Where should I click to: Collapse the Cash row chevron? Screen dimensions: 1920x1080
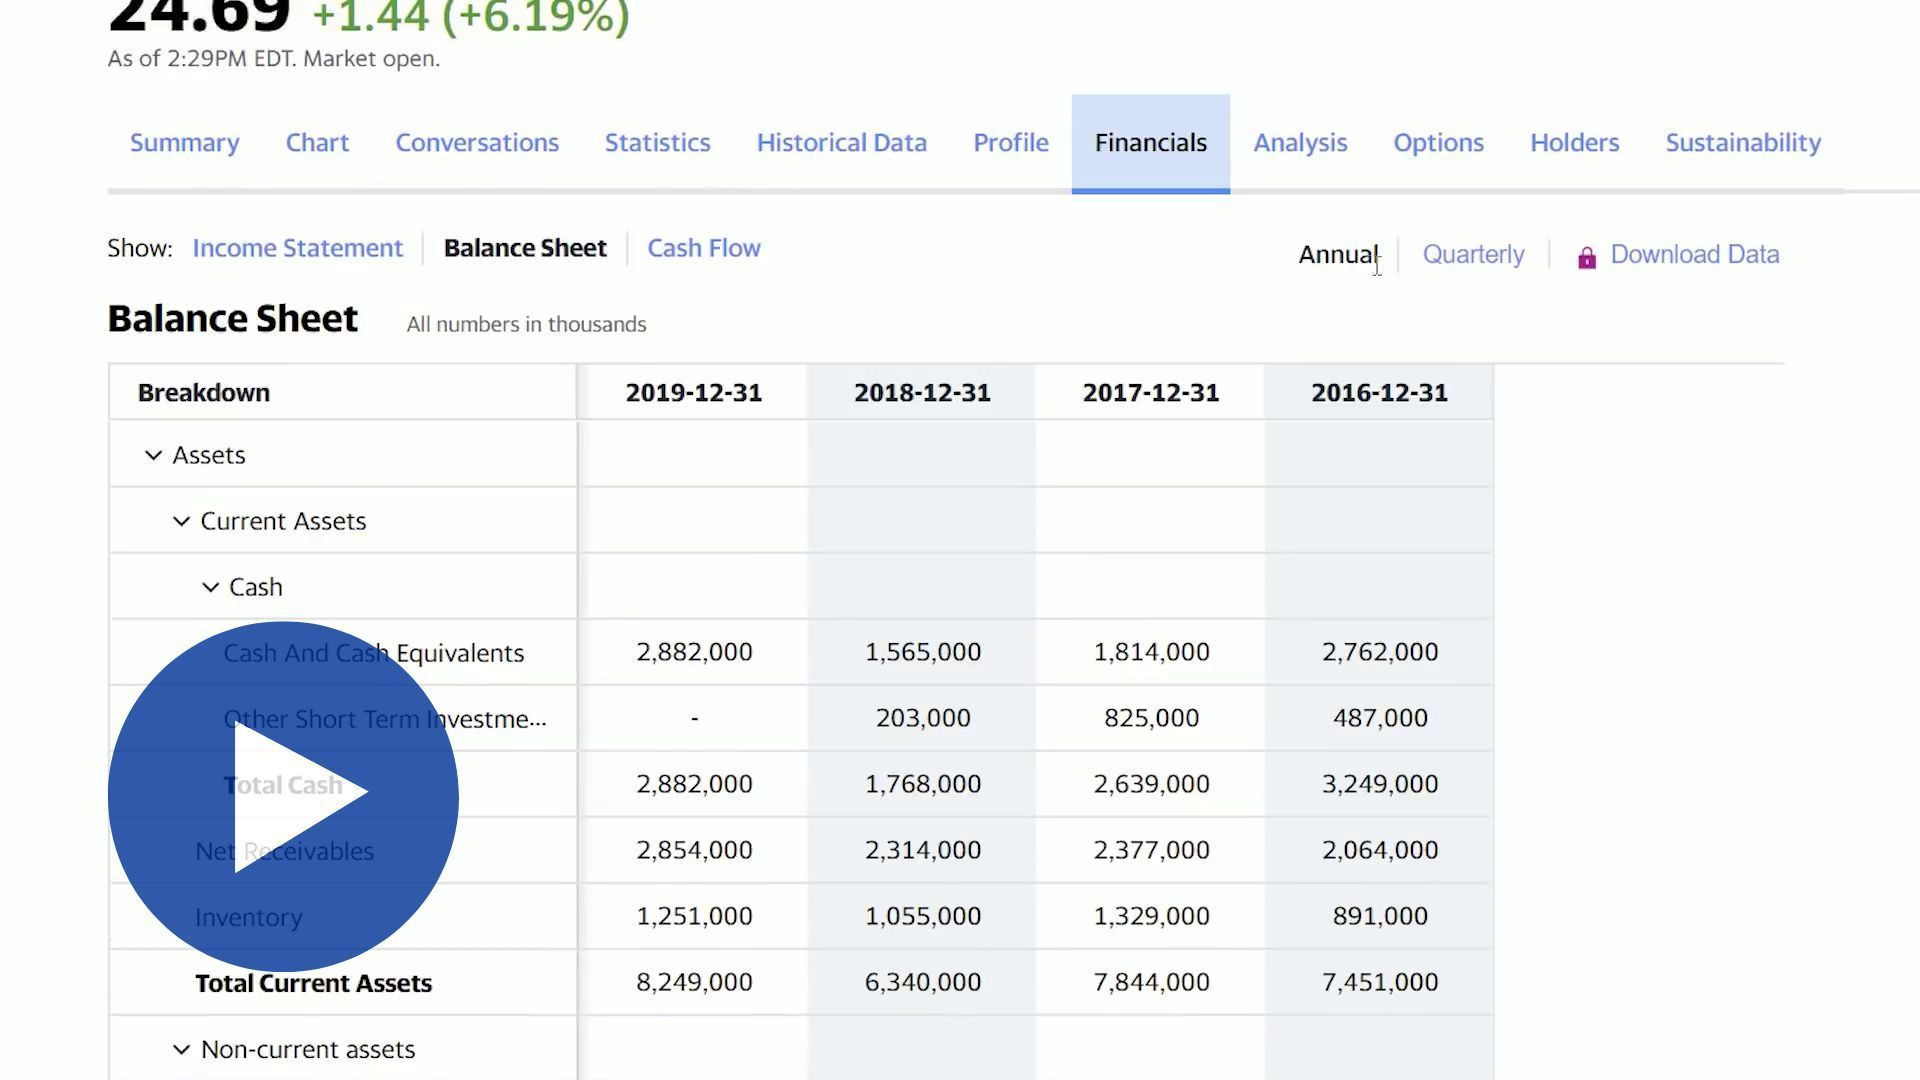[210, 588]
